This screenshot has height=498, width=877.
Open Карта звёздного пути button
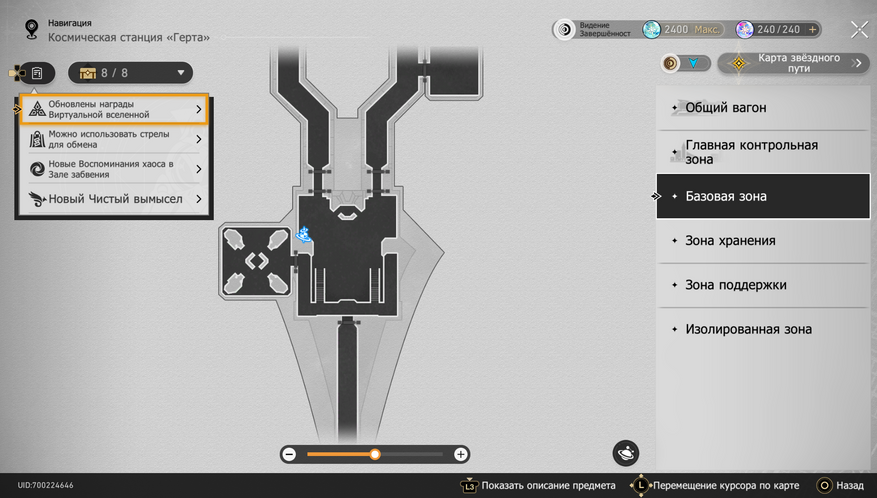tap(793, 63)
